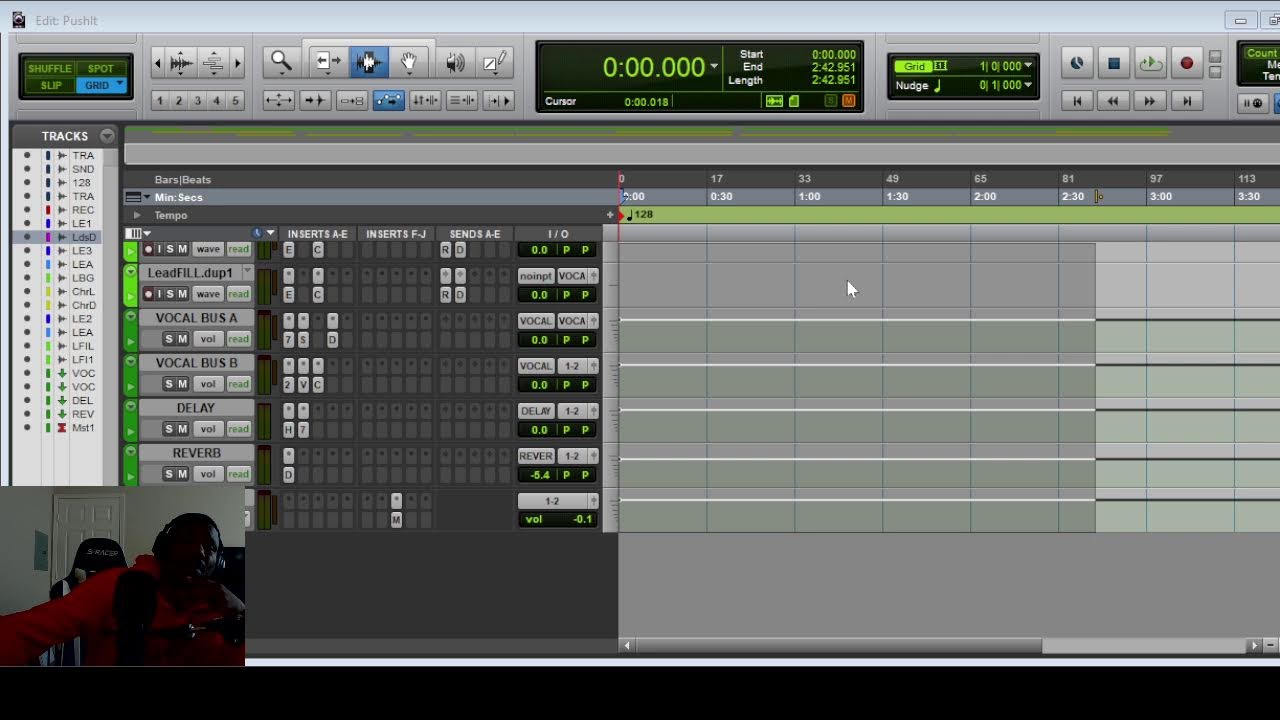Image resolution: width=1280 pixels, height=720 pixels.
Task: Enable SPOT edit mode
Action: click(101, 69)
